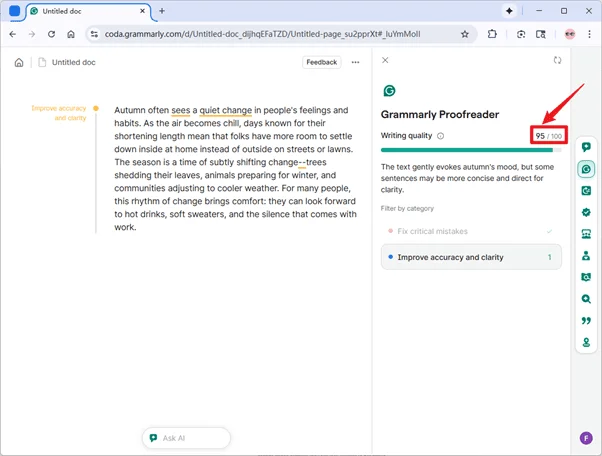Refresh the Proofreader analysis
The image size is (602, 456).
coord(557,60)
